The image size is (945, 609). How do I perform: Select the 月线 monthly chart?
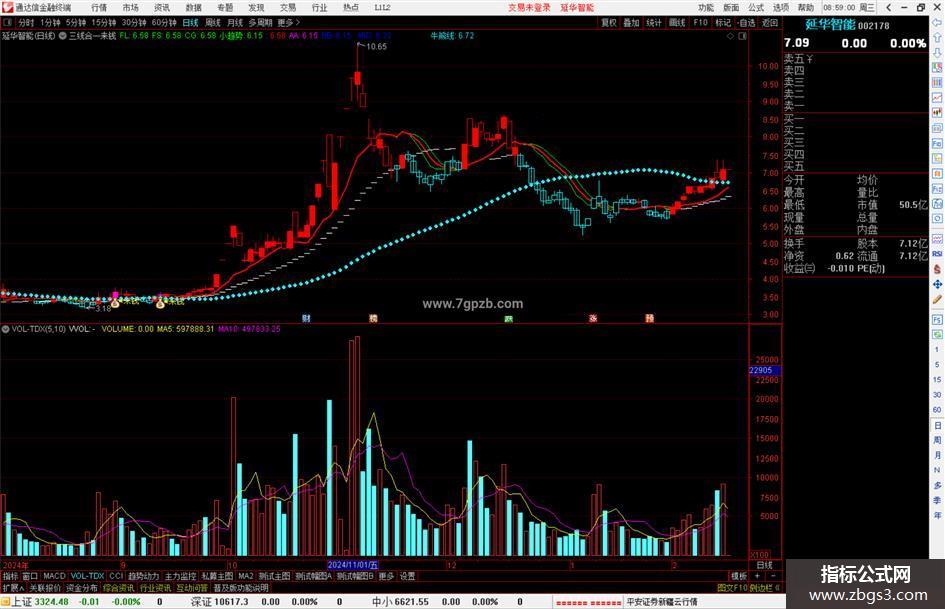(x=235, y=22)
